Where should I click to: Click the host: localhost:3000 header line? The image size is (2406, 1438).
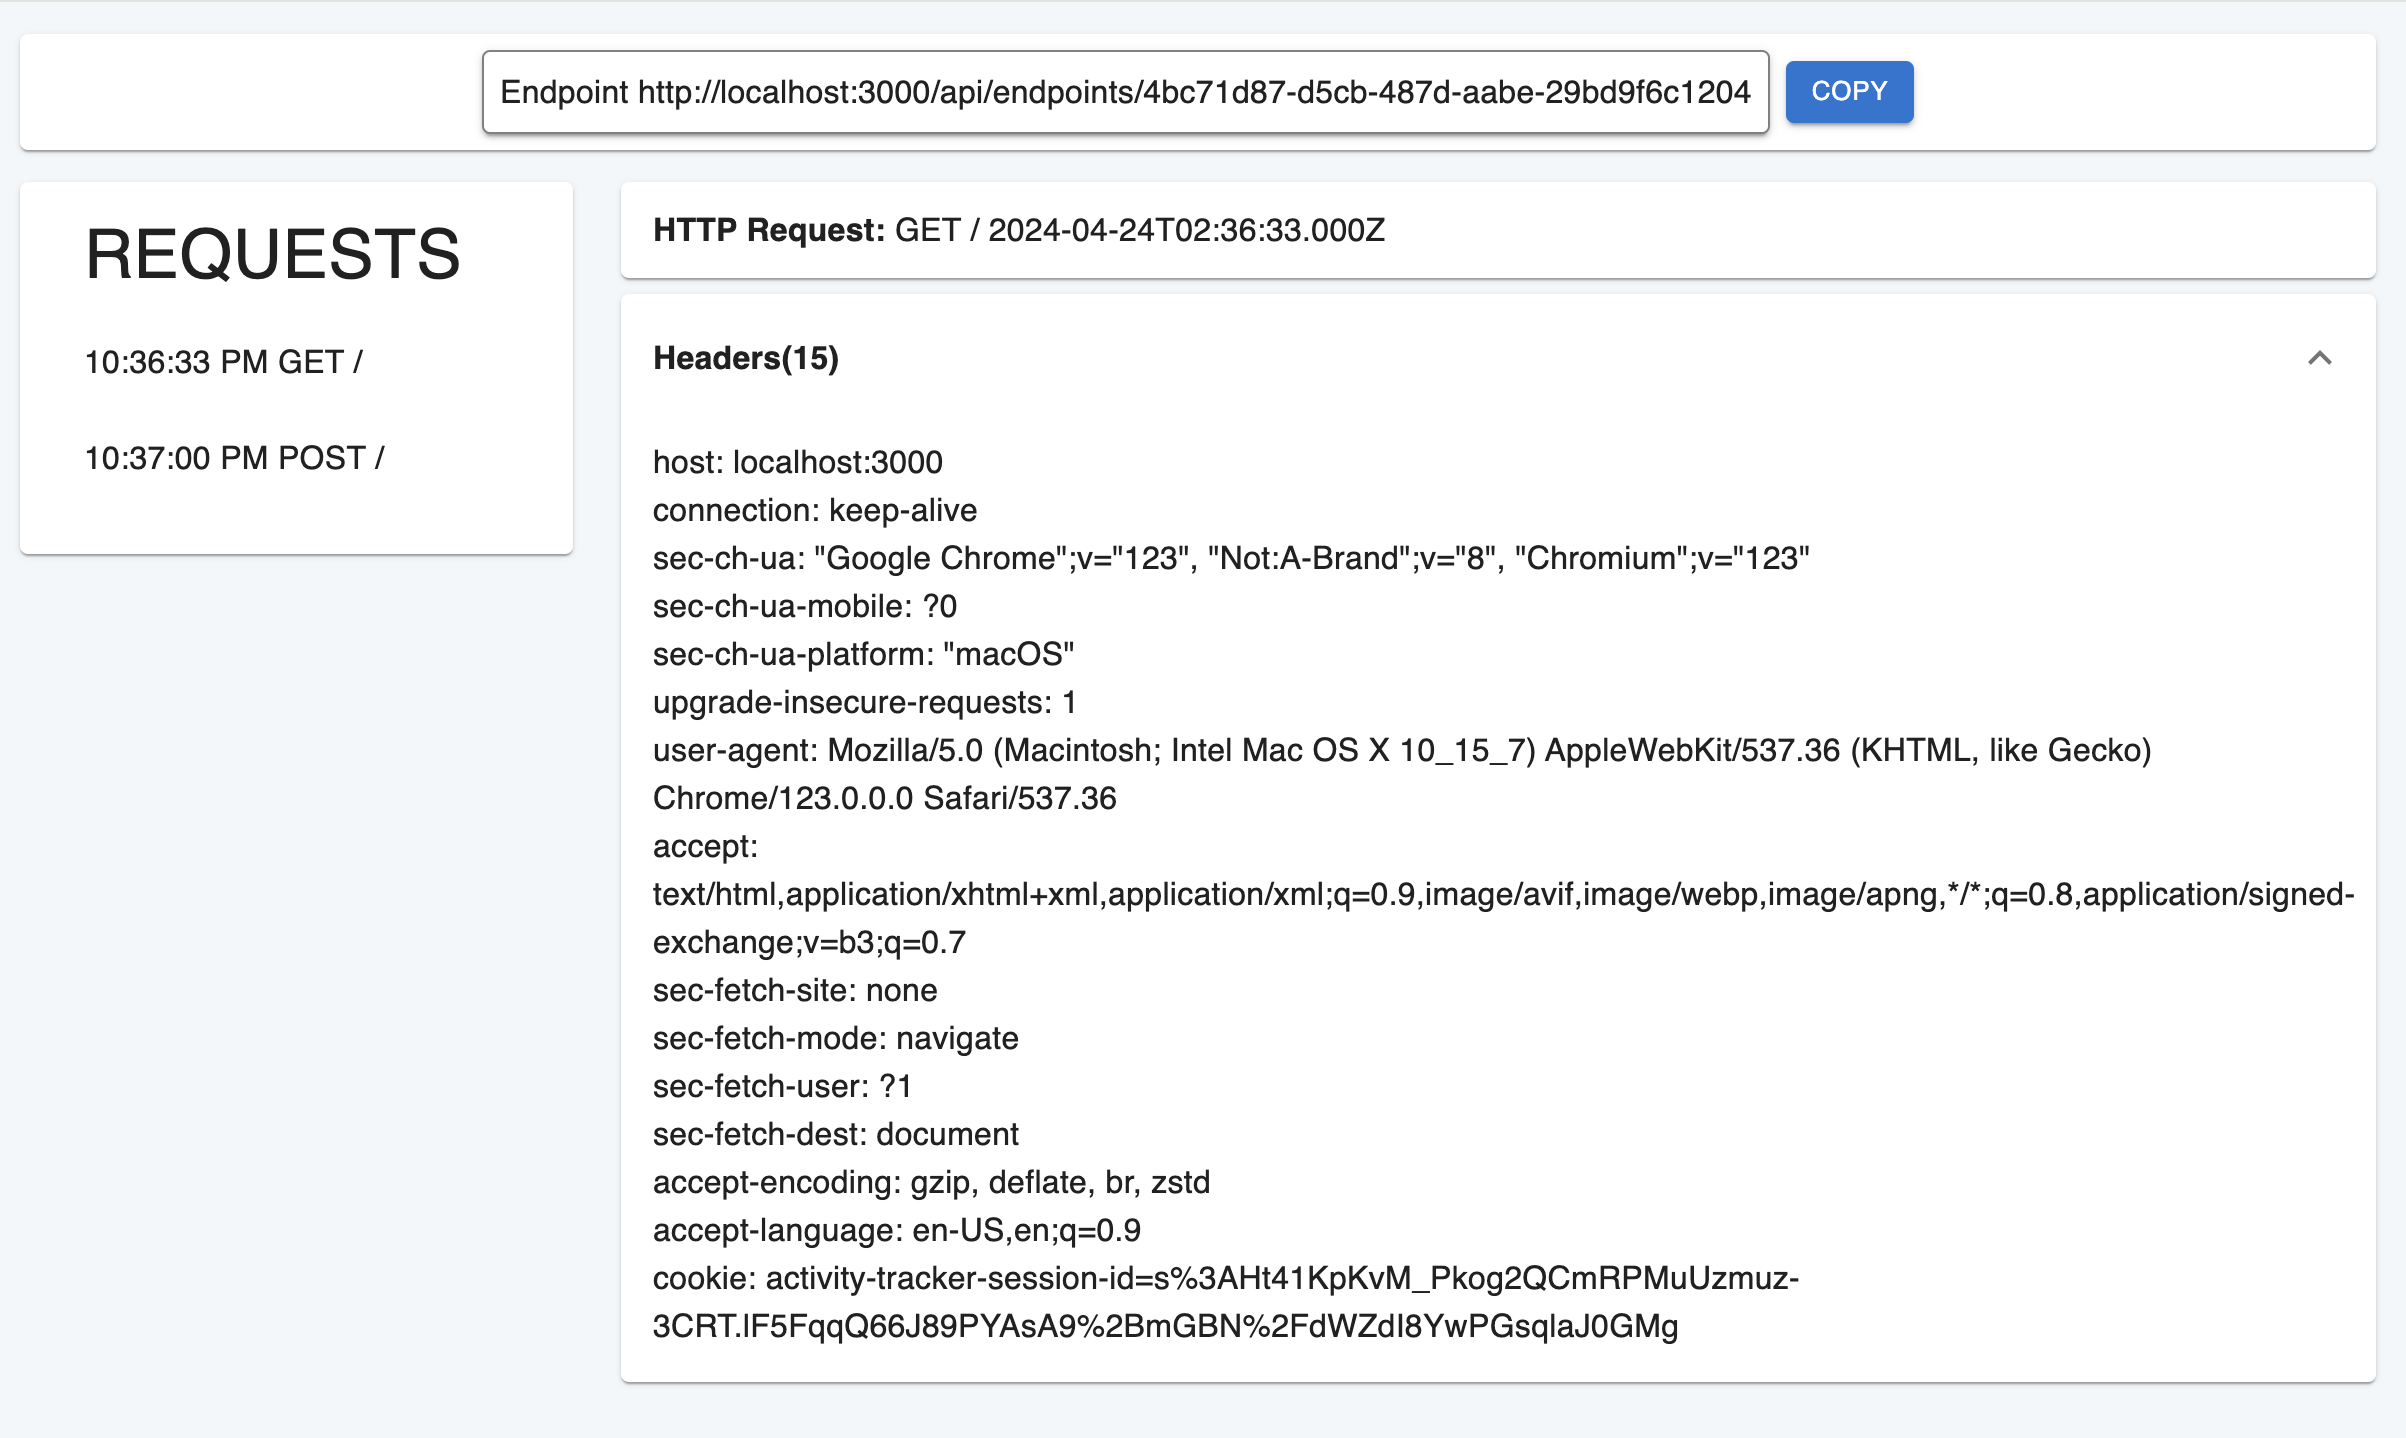[797, 462]
